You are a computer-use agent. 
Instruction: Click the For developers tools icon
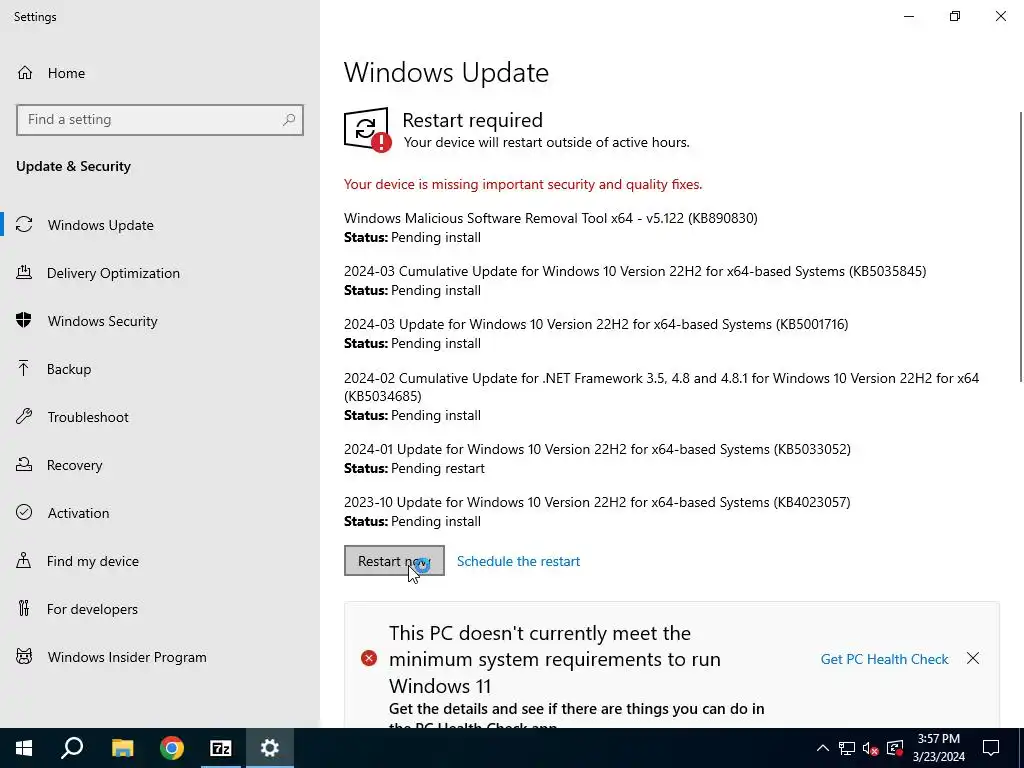24,609
